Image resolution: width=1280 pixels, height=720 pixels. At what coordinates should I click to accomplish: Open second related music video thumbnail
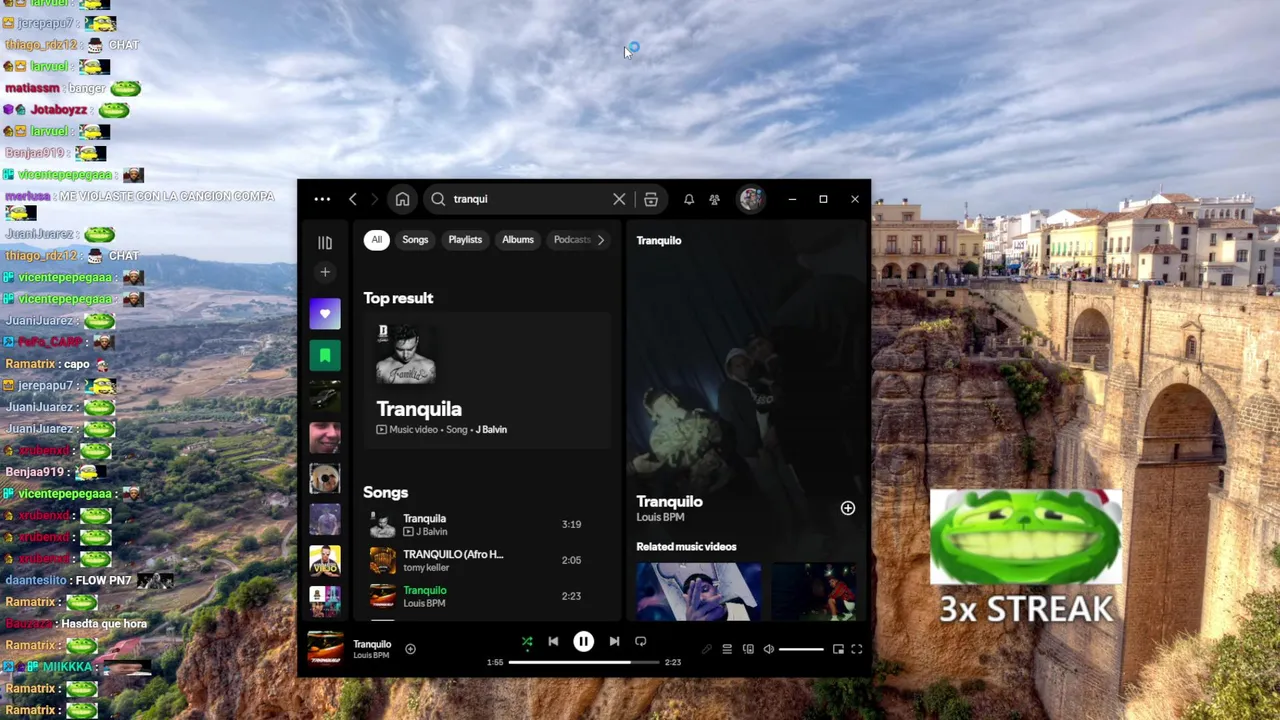tap(813, 591)
